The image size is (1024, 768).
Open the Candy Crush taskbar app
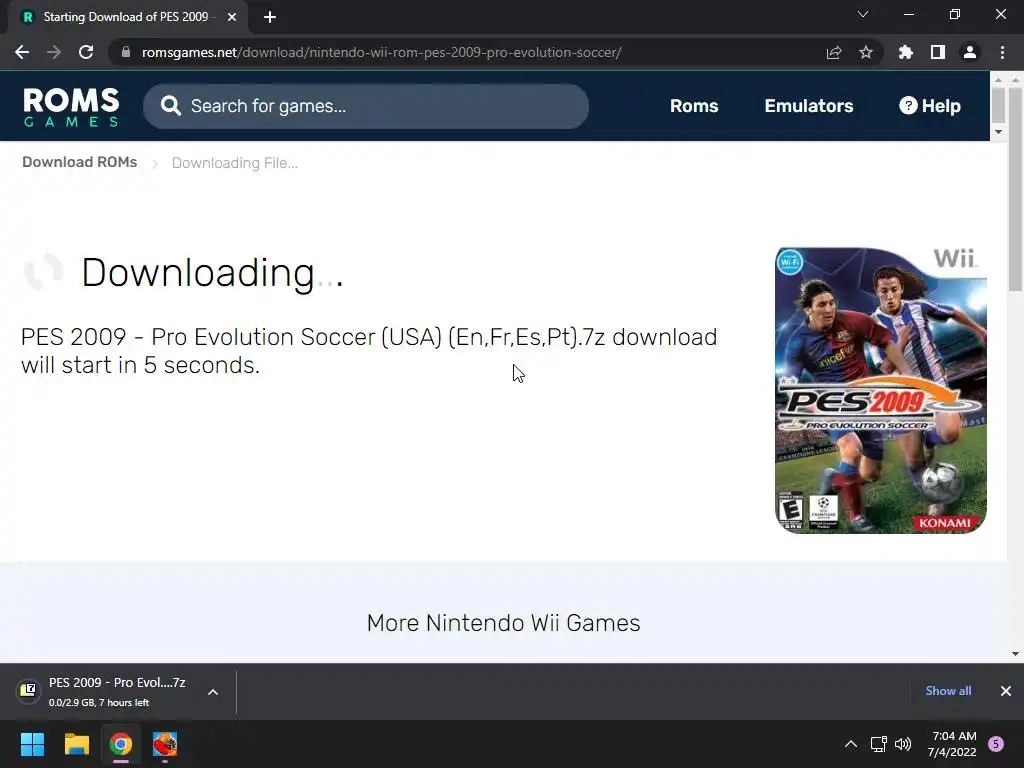pos(165,744)
